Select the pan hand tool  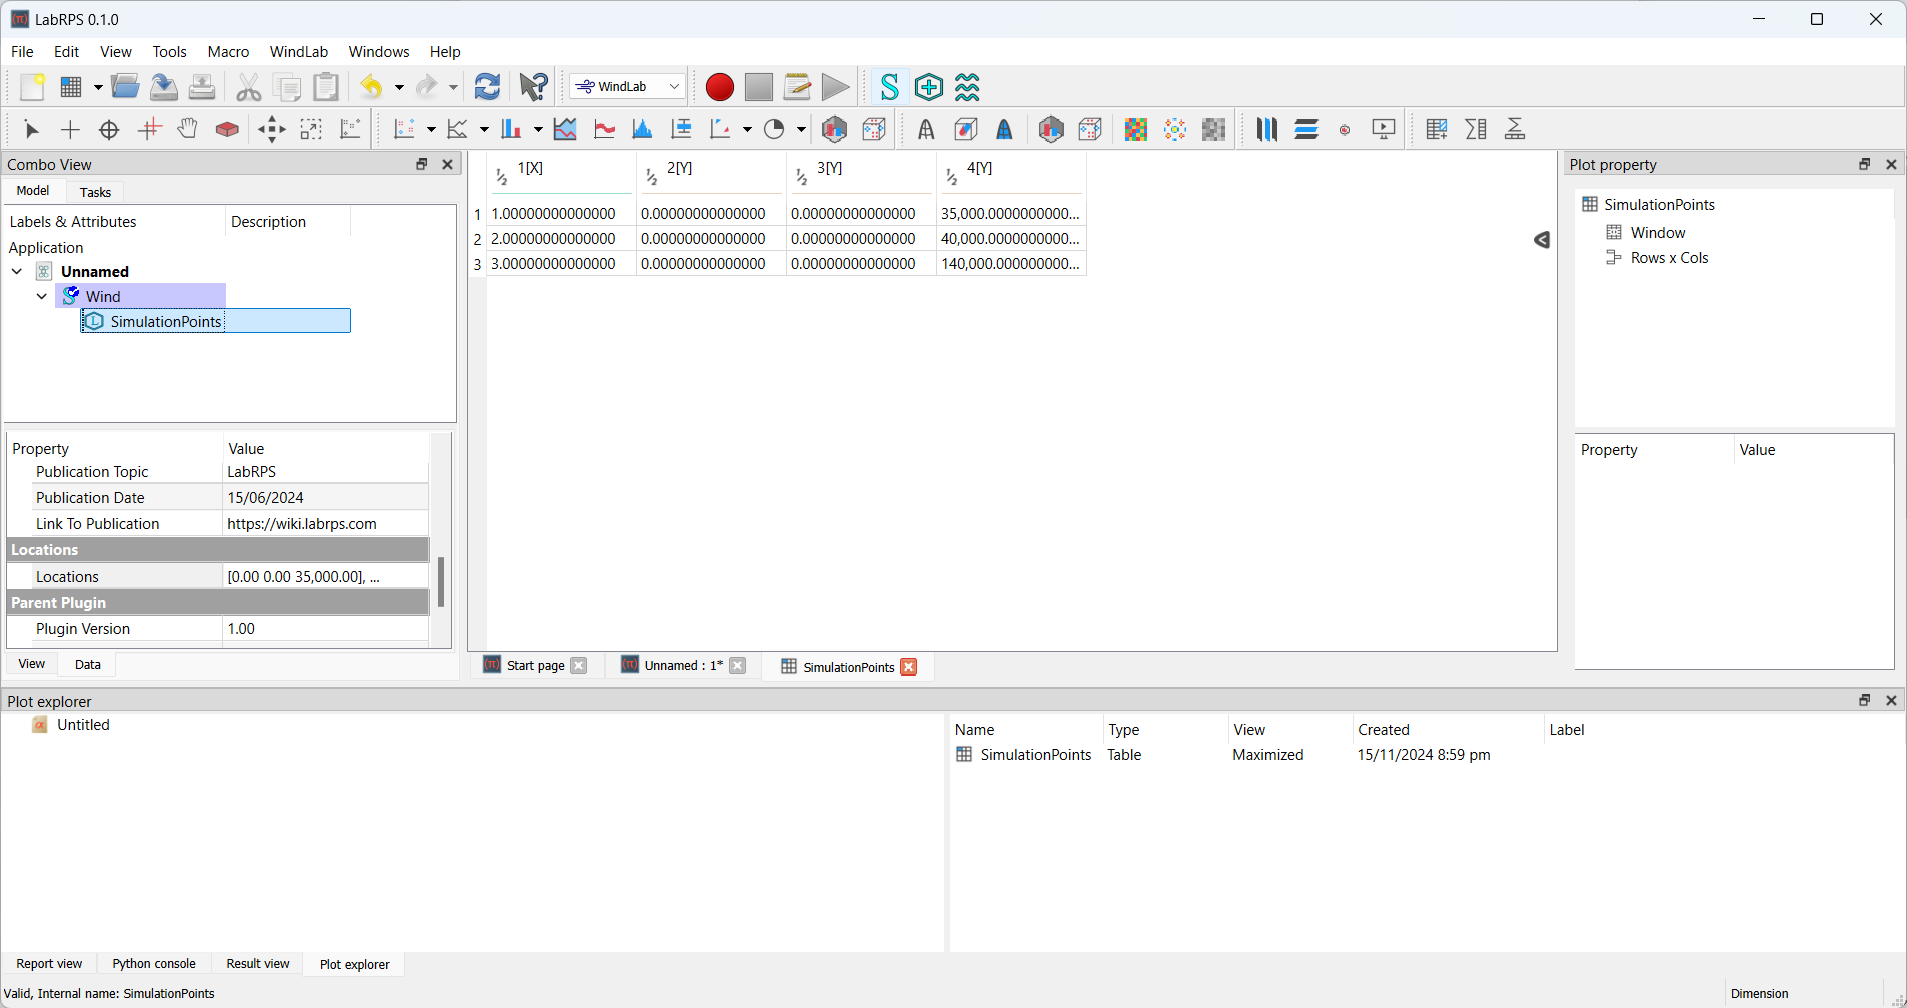tap(187, 129)
